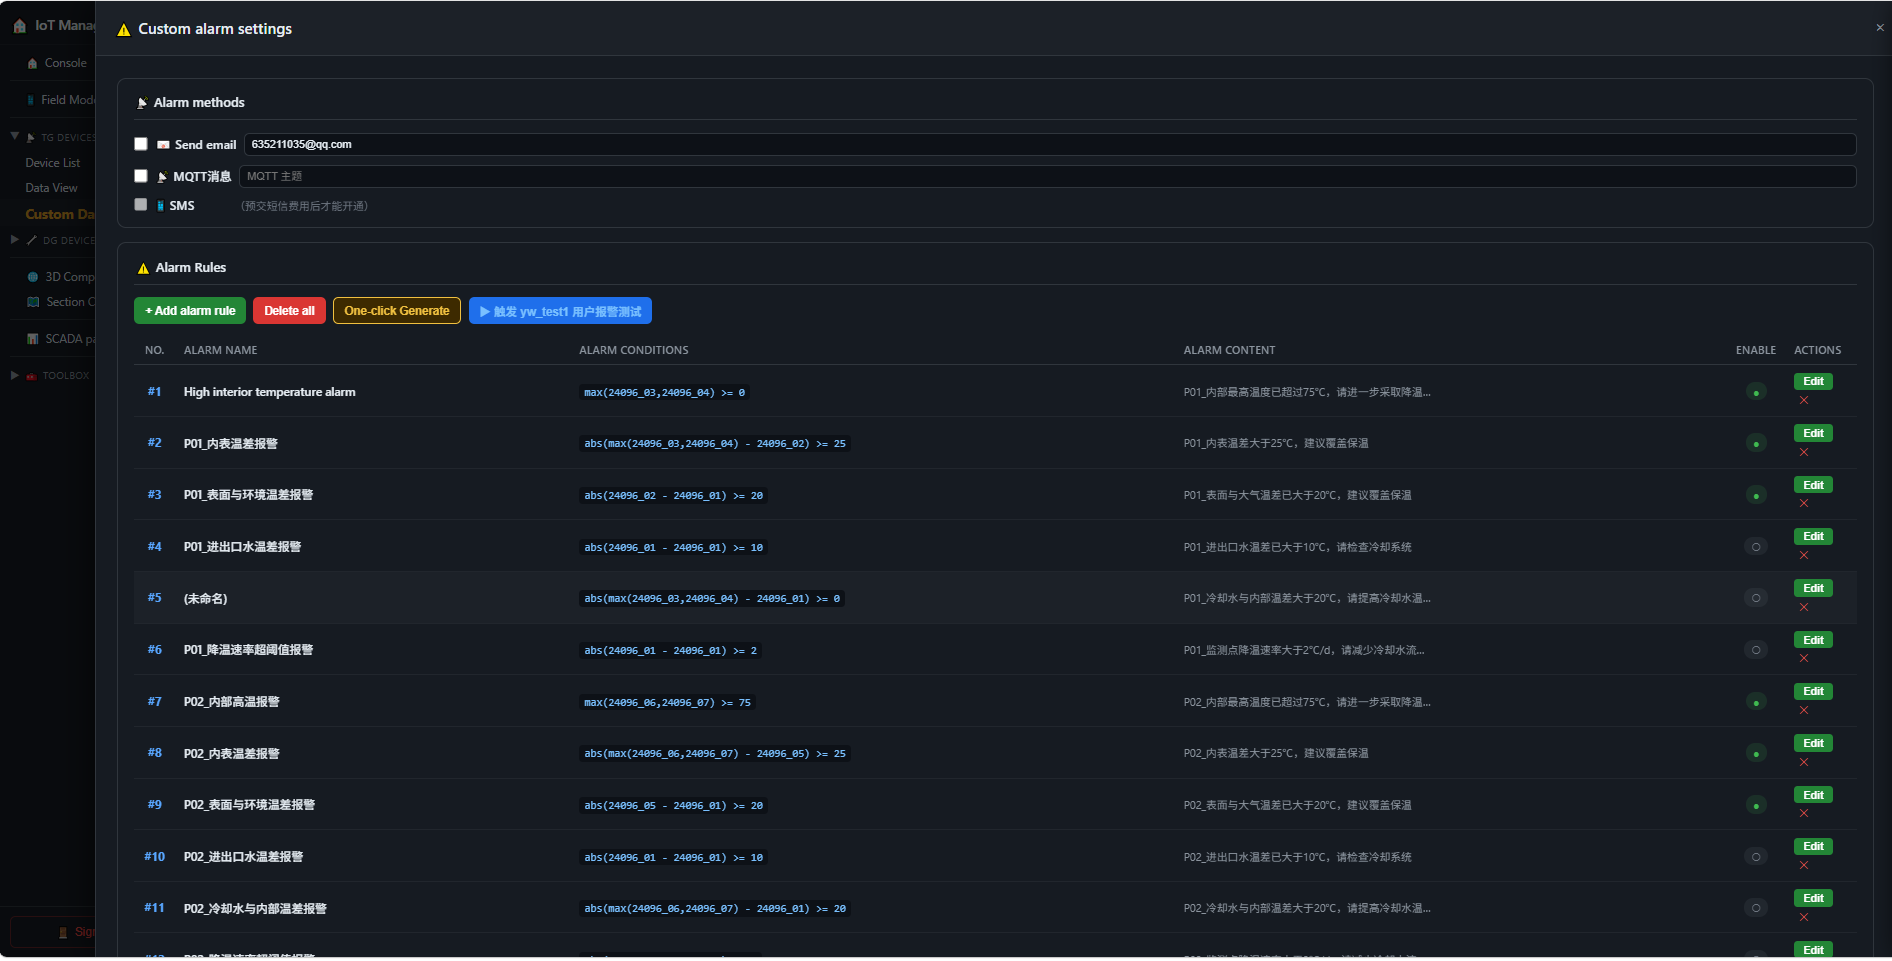Click the ALARM CONDITIONS column header

(x=634, y=350)
